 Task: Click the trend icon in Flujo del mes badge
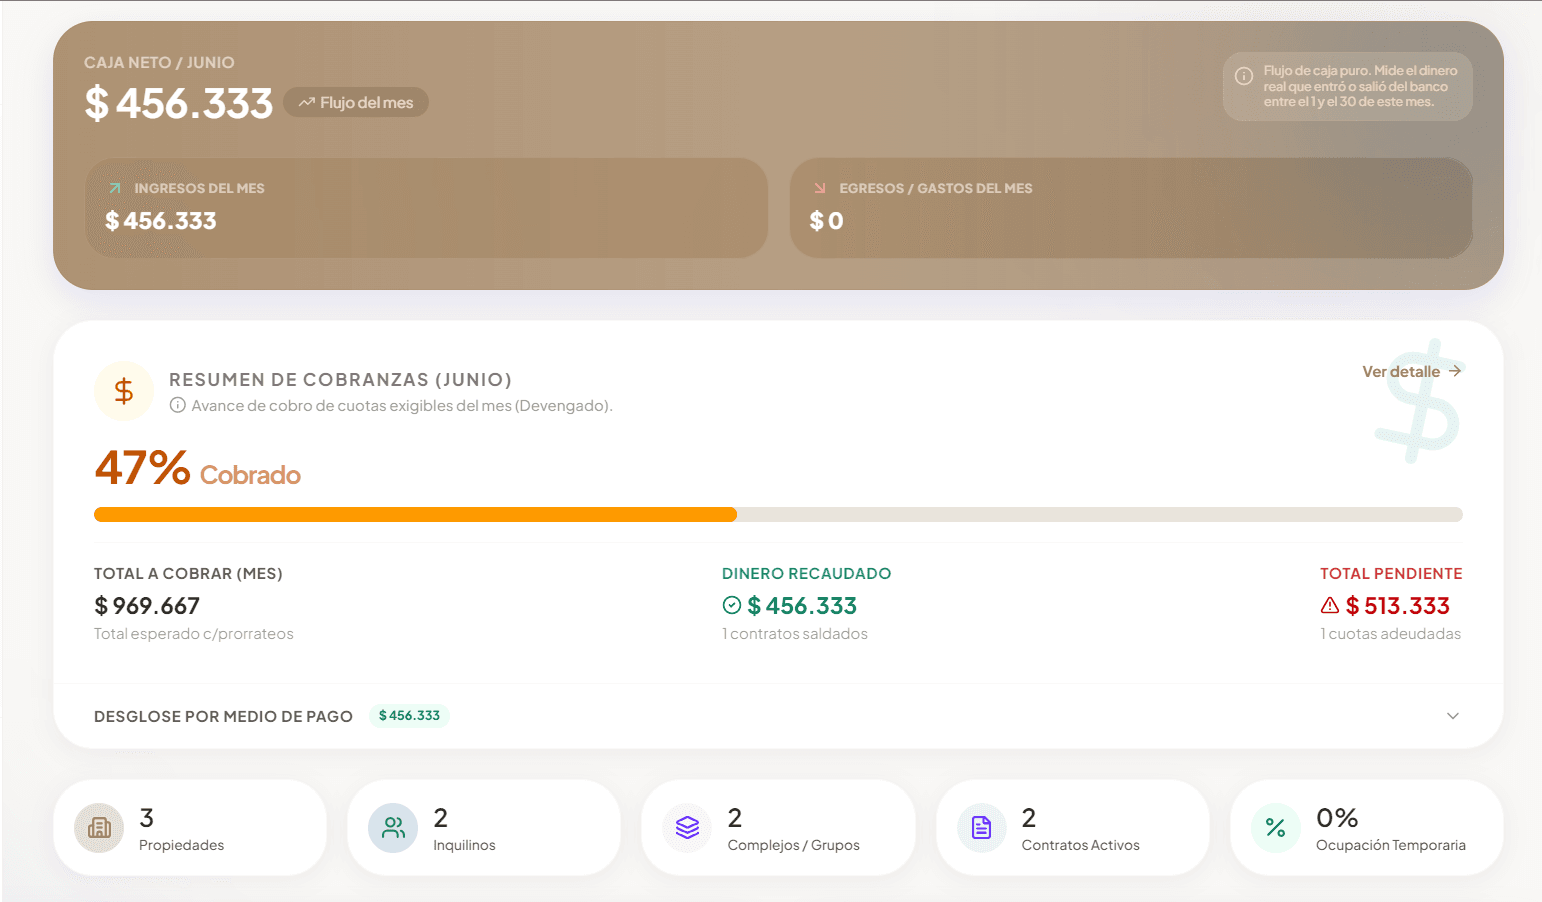tap(307, 103)
